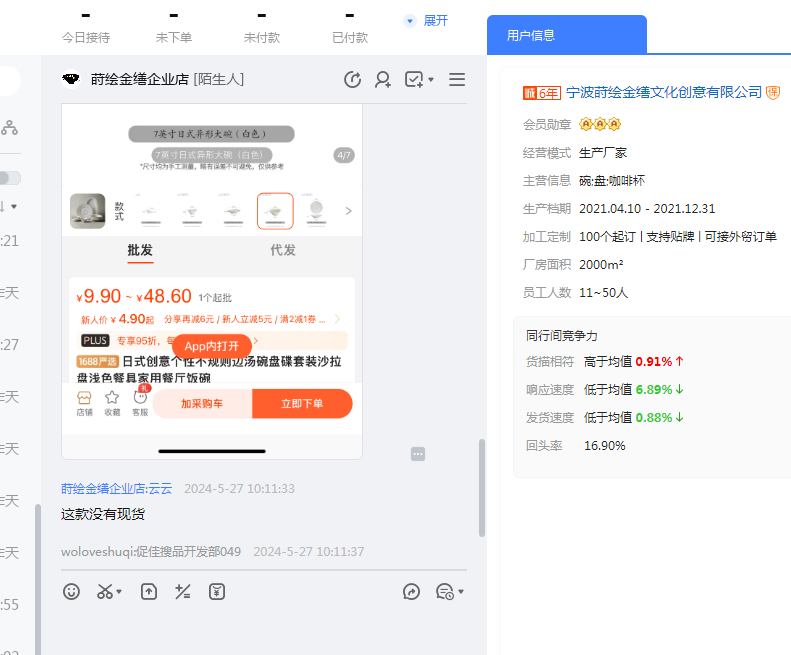Screen dimensions: 791x655
Task: Click the file upload icon
Action: click(x=149, y=591)
